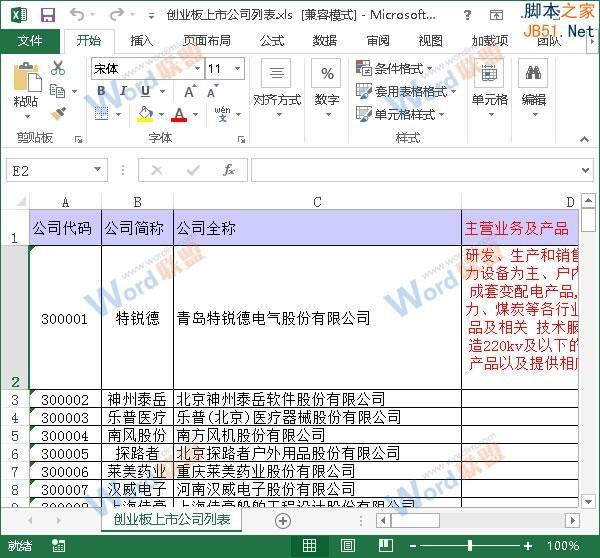Click the ribbon display options icon
This screenshot has height=558, width=600.
click(x=496, y=15)
